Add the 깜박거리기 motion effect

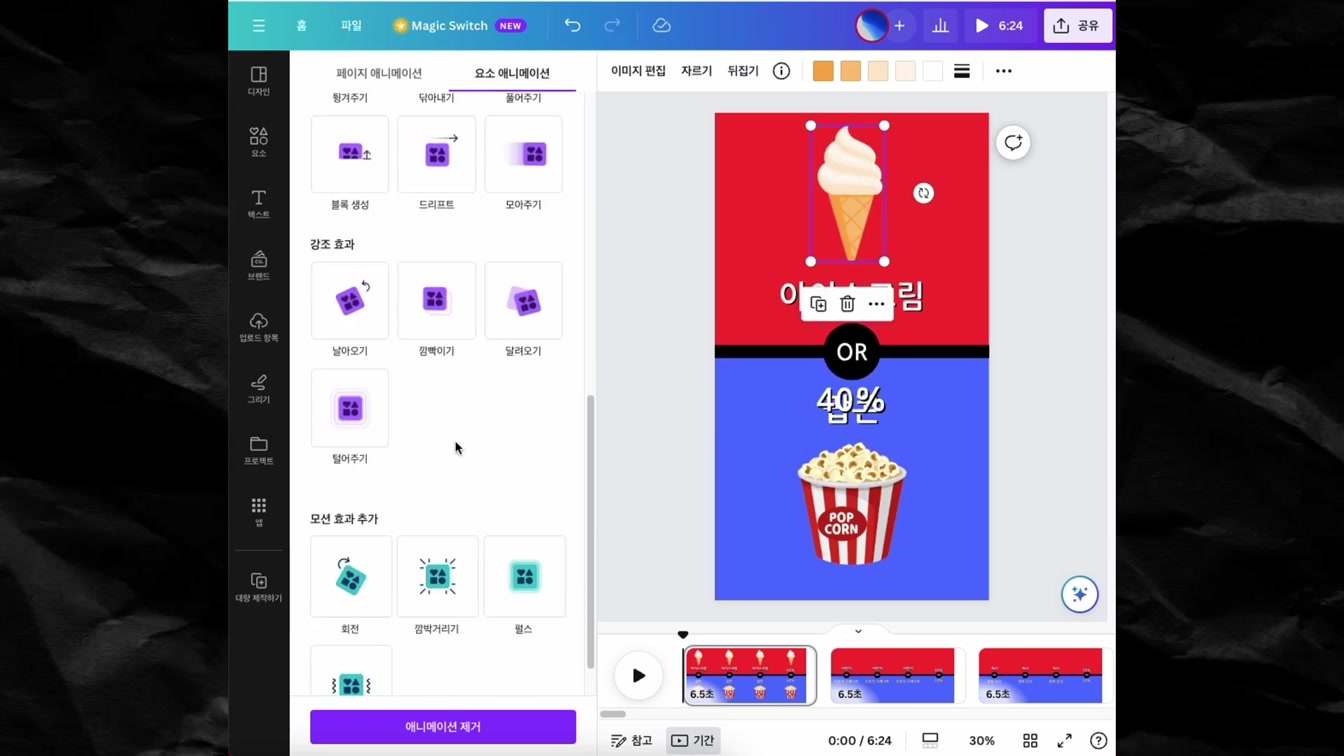[437, 576]
